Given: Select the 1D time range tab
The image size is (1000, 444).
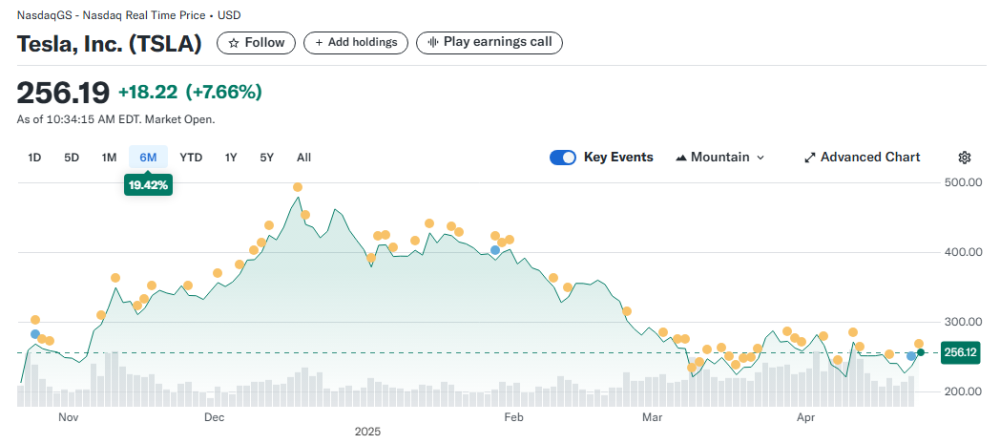Looking at the screenshot, I should point(35,157).
